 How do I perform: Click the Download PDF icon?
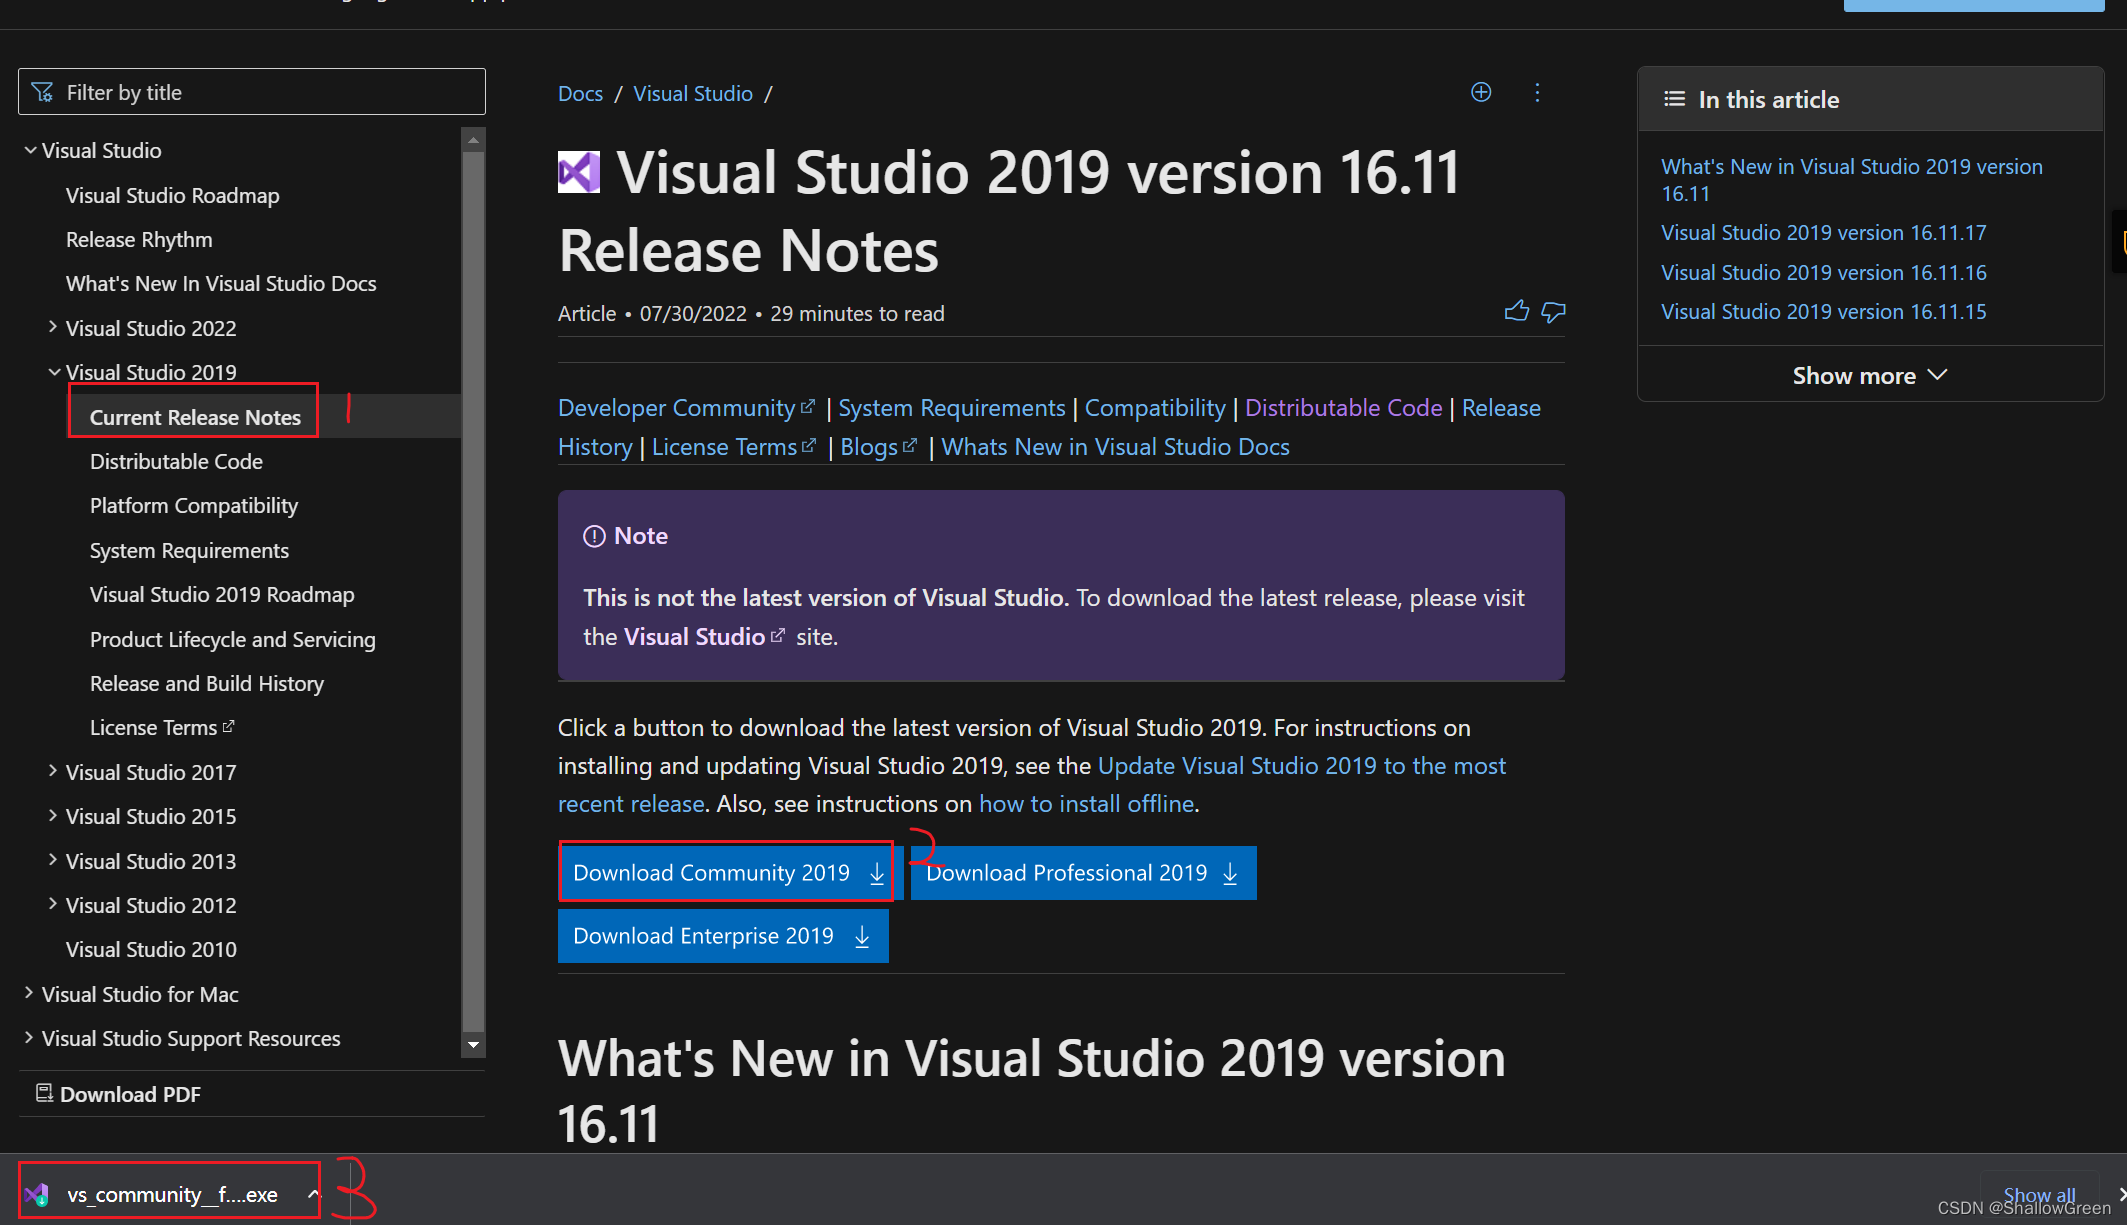[44, 1093]
